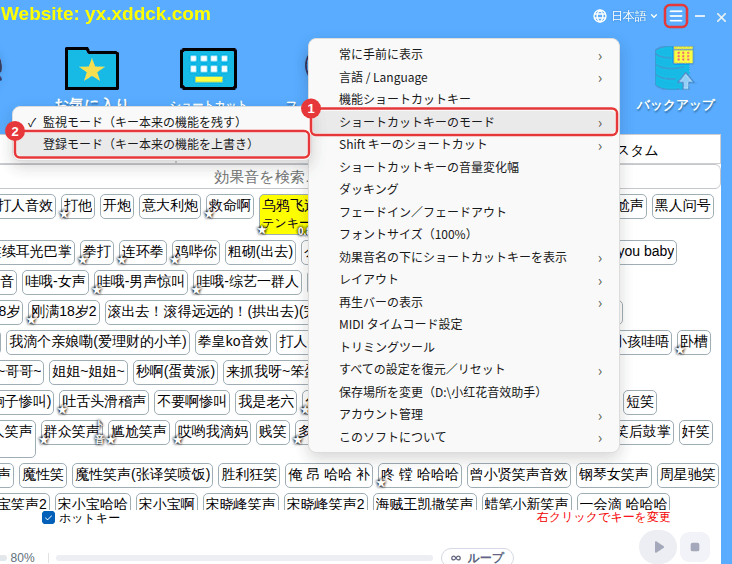Expand すべての設定を復元／リセット submenu
Image resolution: width=732 pixels, height=564 pixels.
click(x=464, y=370)
